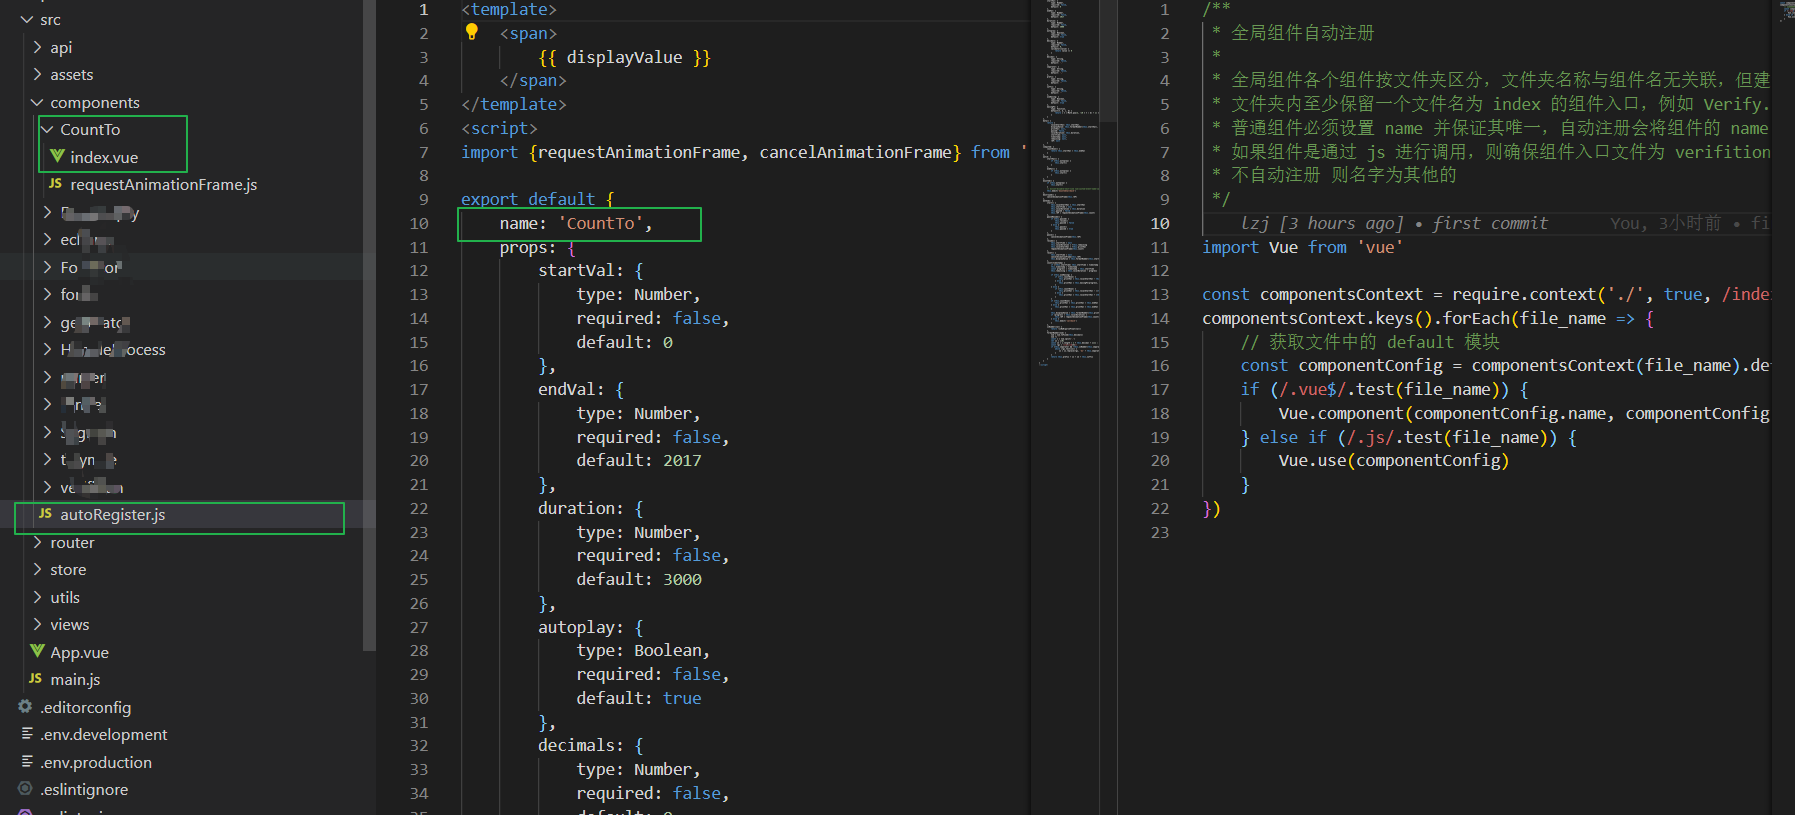Click line number 10 in the left editor
The width and height of the screenshot is (1795, 815).
point(419,224)
